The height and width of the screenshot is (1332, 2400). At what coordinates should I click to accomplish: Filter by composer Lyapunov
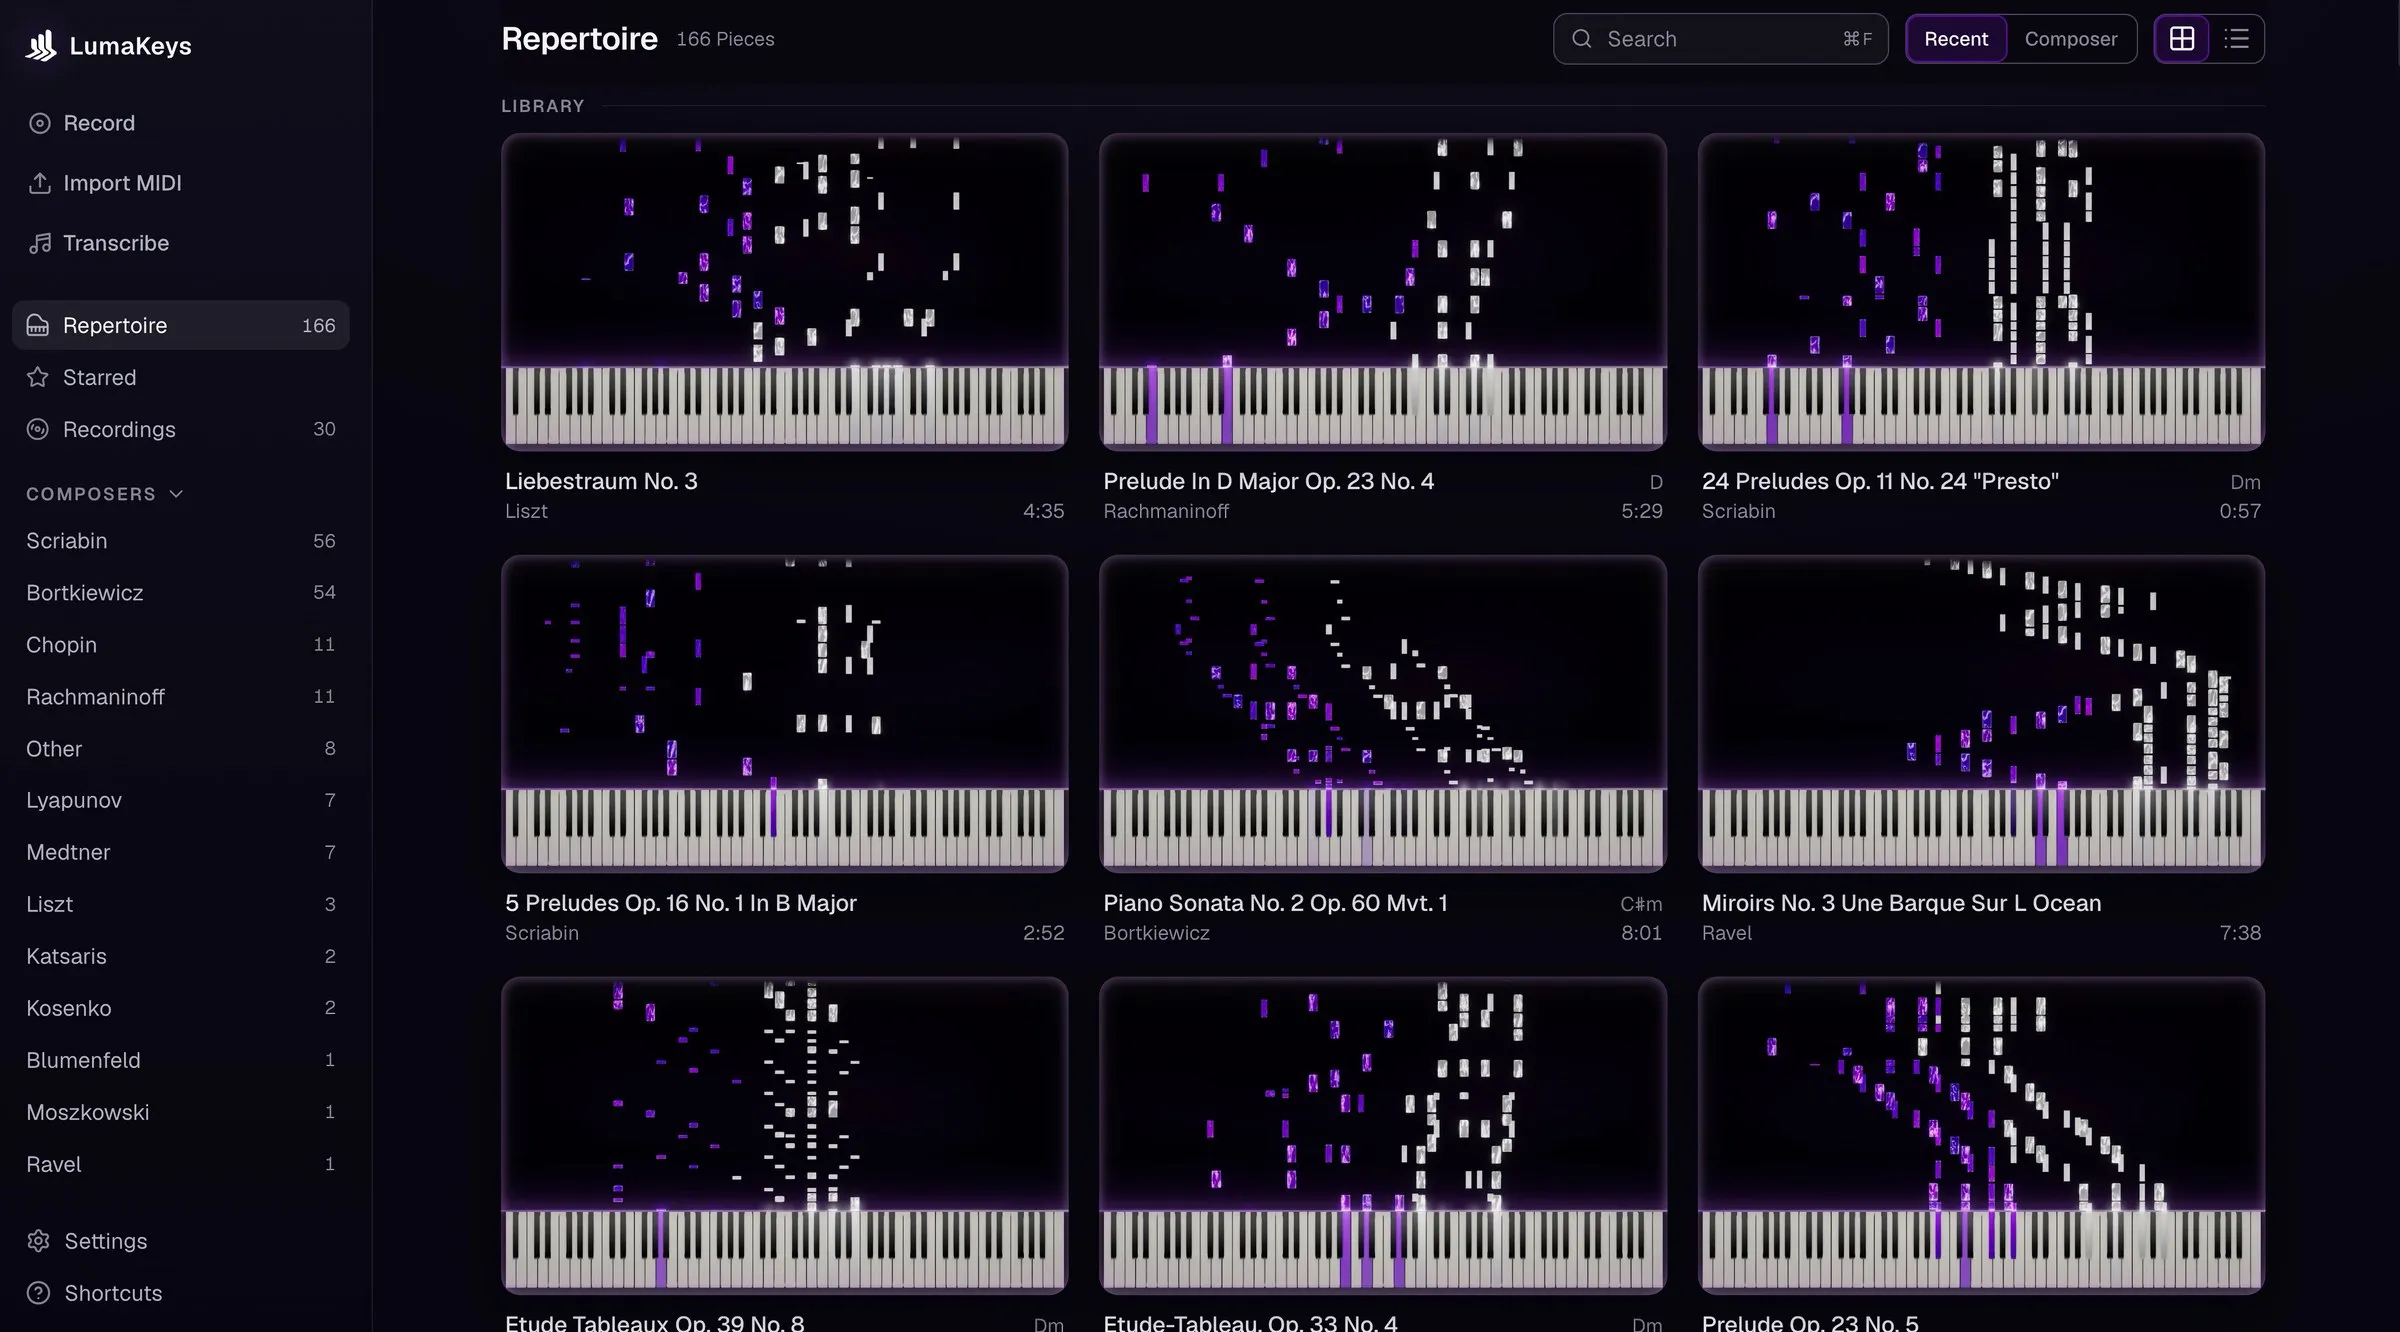pyautogui.click(x=181, y=801)
